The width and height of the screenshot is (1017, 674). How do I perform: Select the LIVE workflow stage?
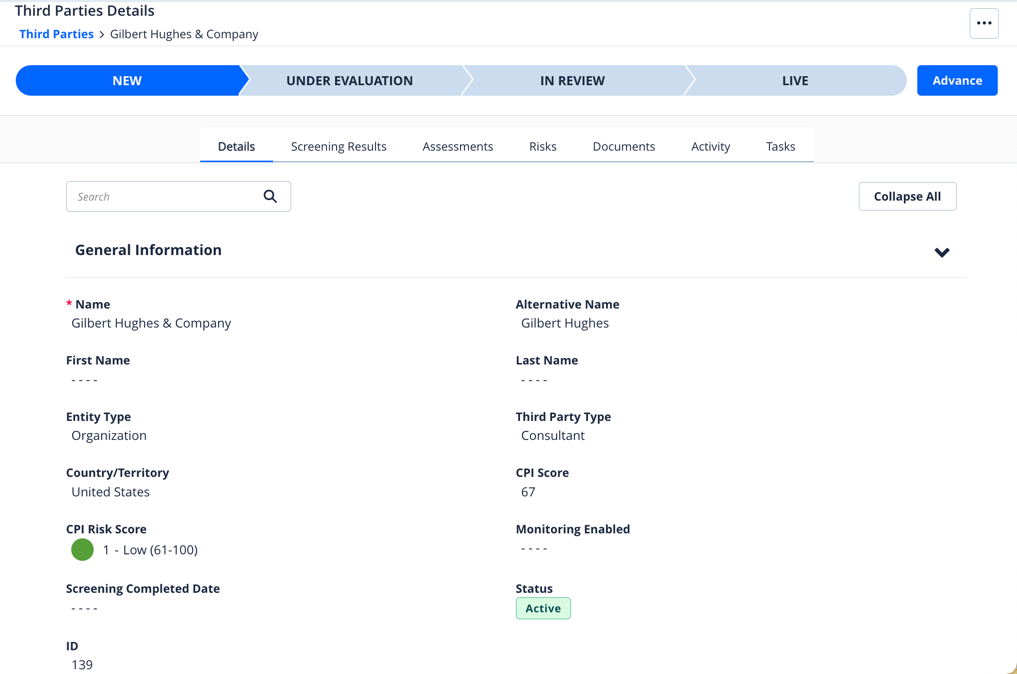click(795, 81)
